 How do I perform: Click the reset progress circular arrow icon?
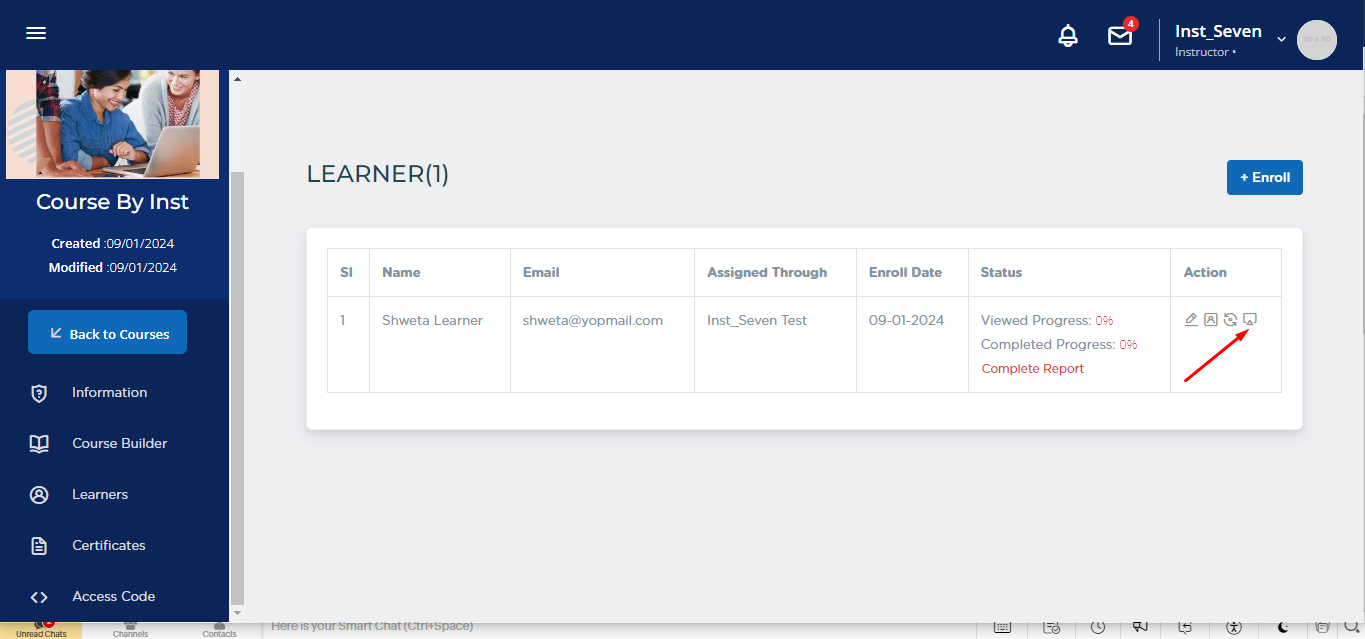click(x=1230, y=320)
